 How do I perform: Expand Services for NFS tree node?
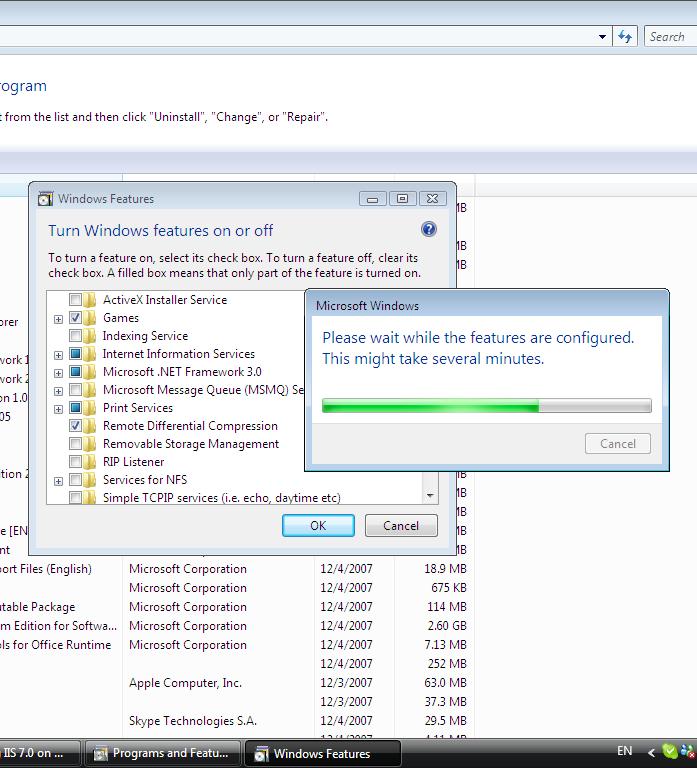58,481
